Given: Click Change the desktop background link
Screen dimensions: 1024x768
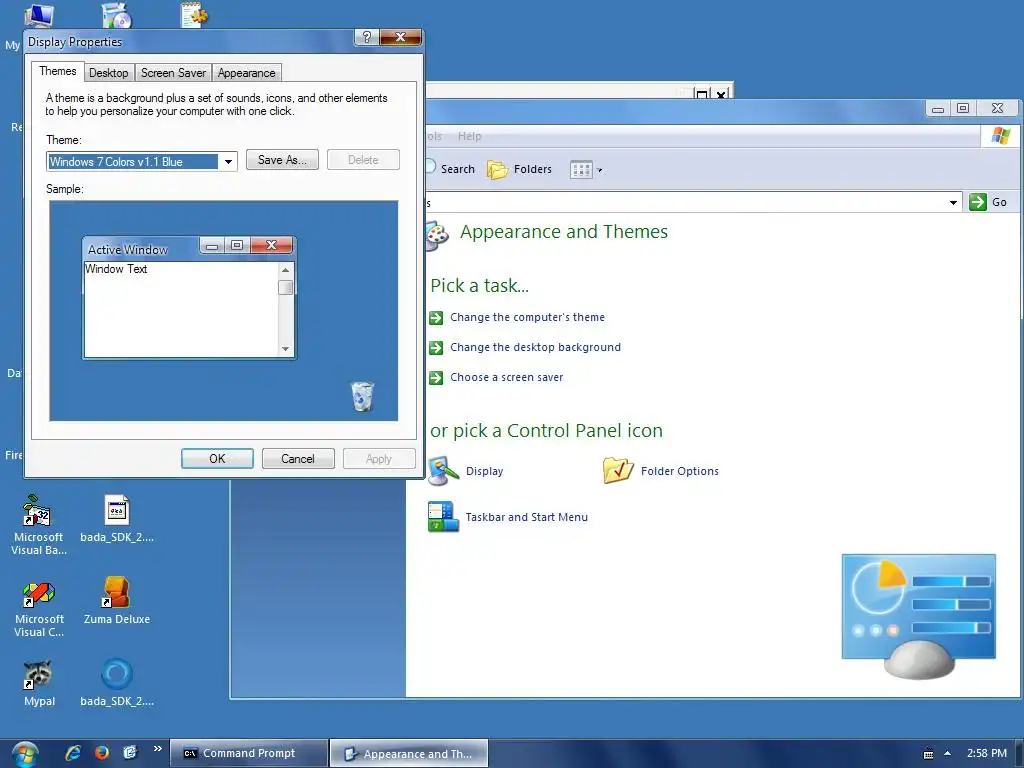Looking at the screenshot, I should (535, 347).
